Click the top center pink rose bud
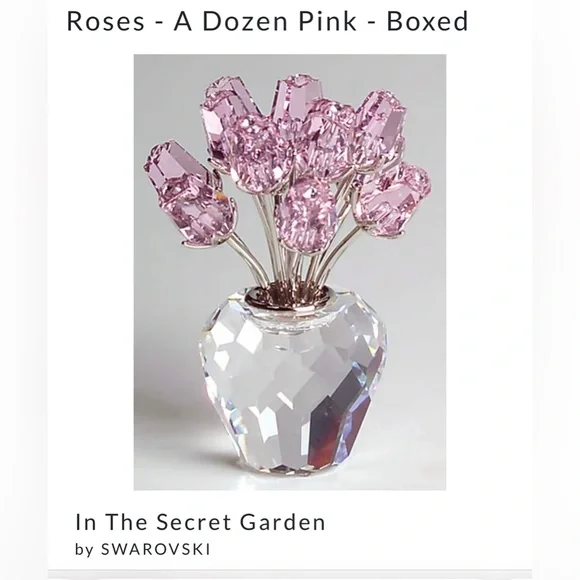Screen dimensions: 580x580 [297, 96]
